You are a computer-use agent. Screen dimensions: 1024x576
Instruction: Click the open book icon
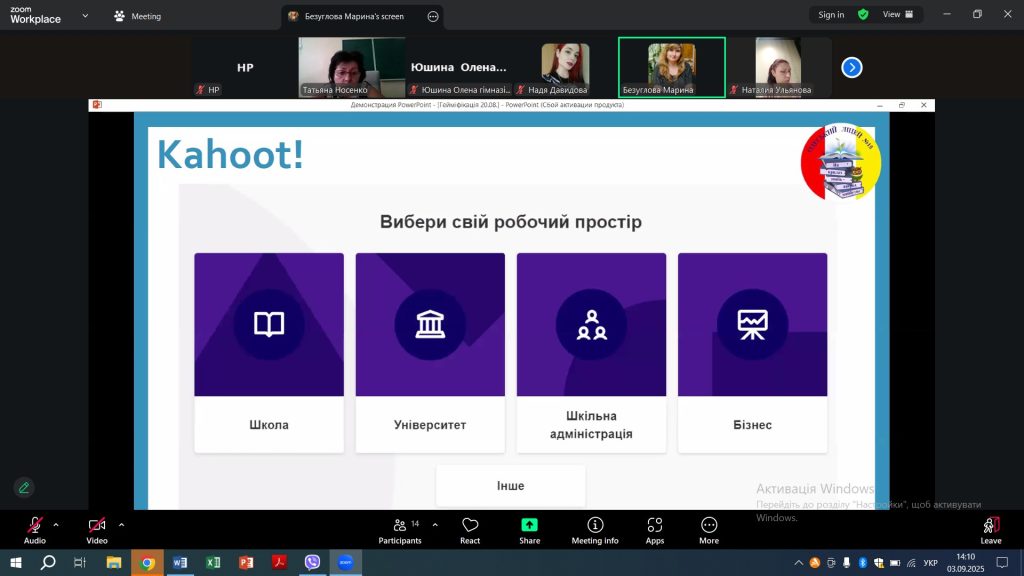tap(269, 324)
